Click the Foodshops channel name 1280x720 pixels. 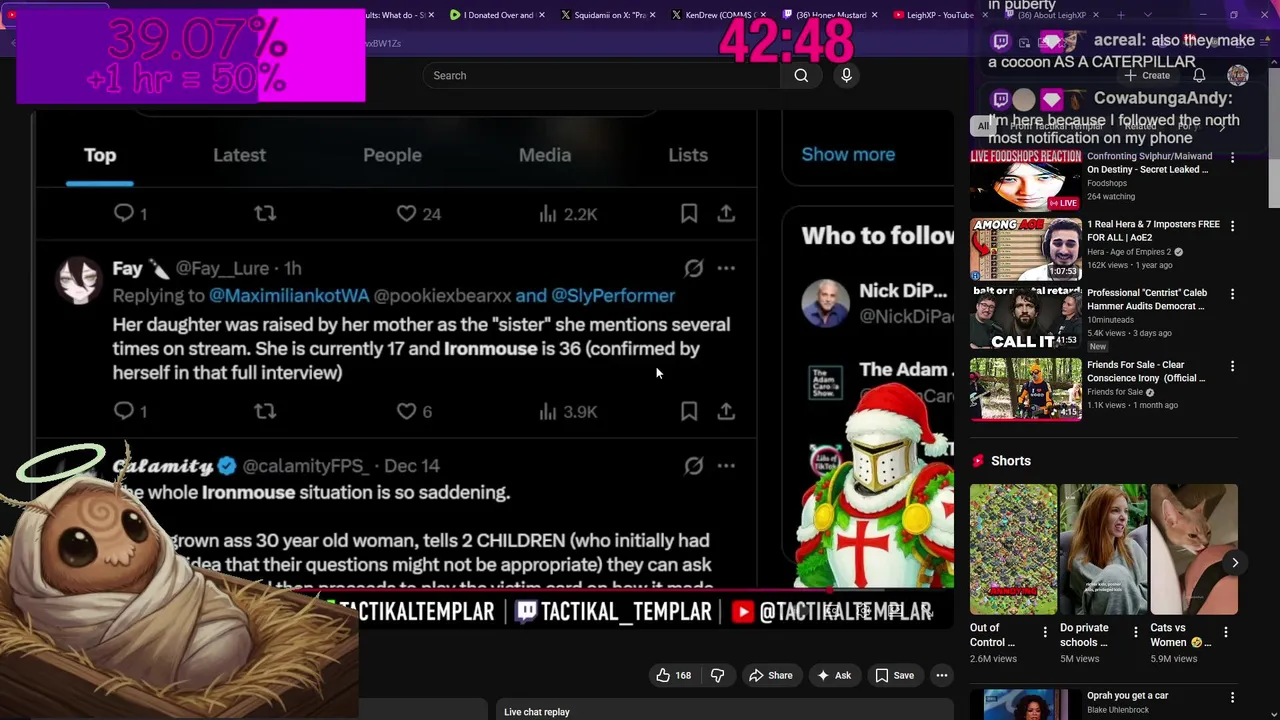point(1107,183)
